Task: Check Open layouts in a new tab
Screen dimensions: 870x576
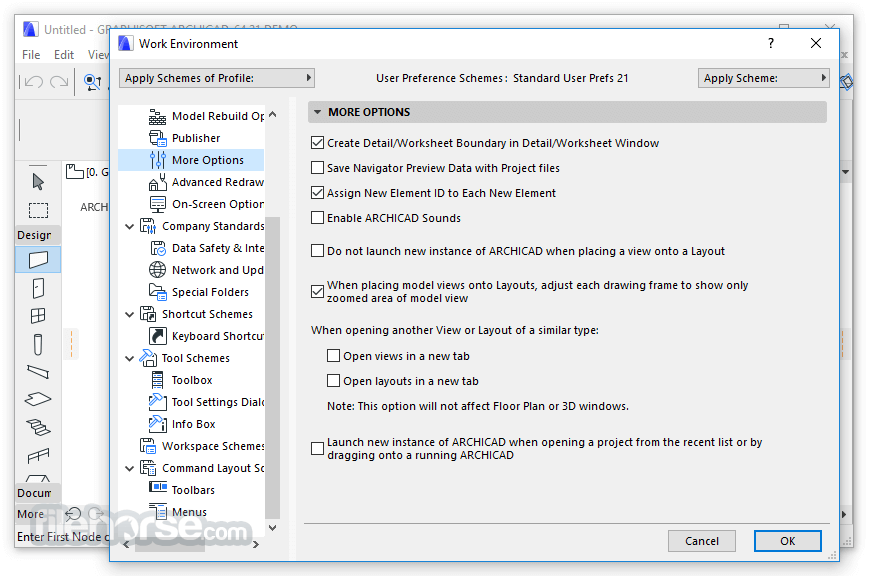Action: (333, 381)
